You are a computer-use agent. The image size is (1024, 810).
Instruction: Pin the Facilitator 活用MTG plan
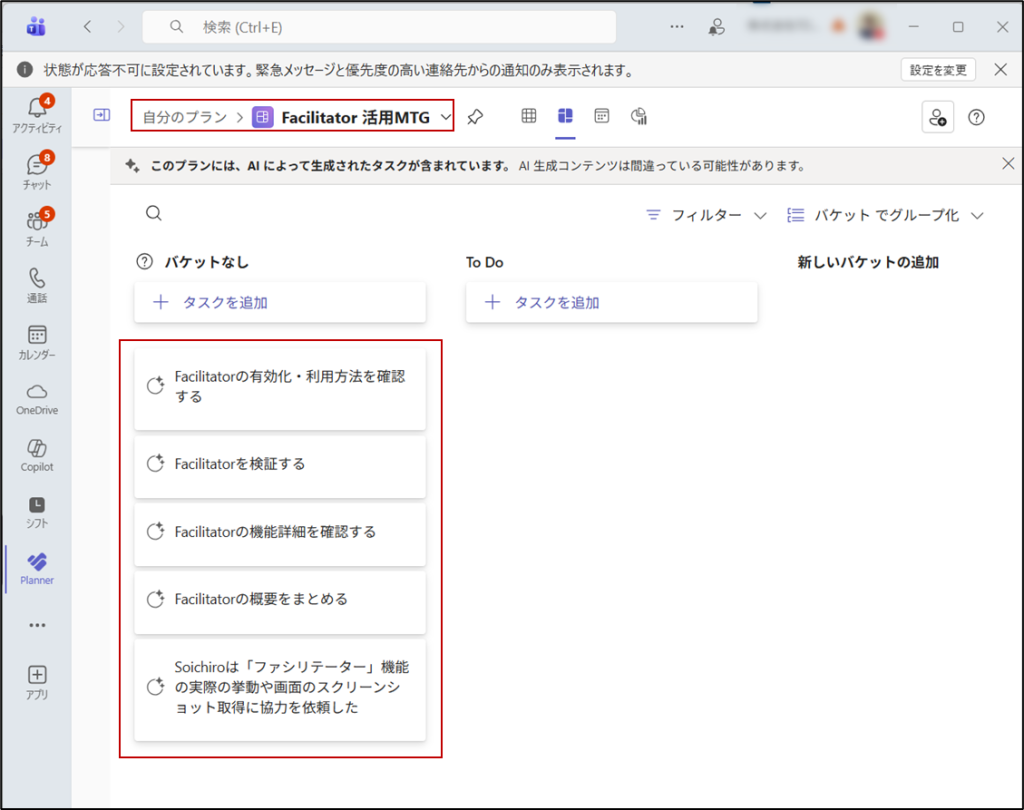tap(476, 117)
